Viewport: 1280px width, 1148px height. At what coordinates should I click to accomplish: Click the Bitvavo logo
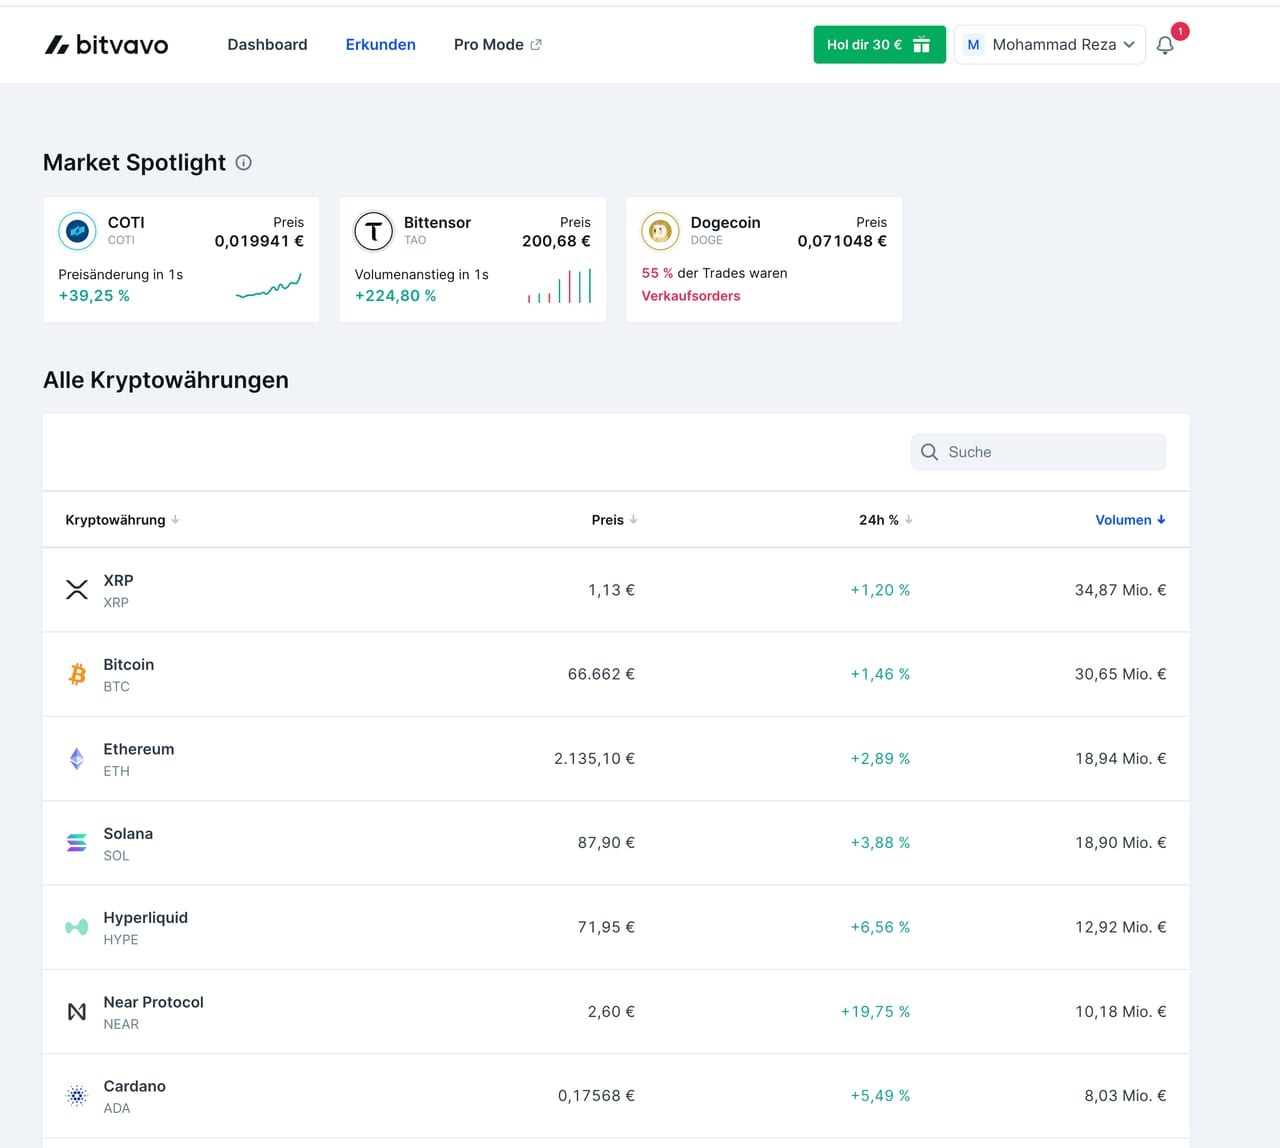tap(106, 45)
